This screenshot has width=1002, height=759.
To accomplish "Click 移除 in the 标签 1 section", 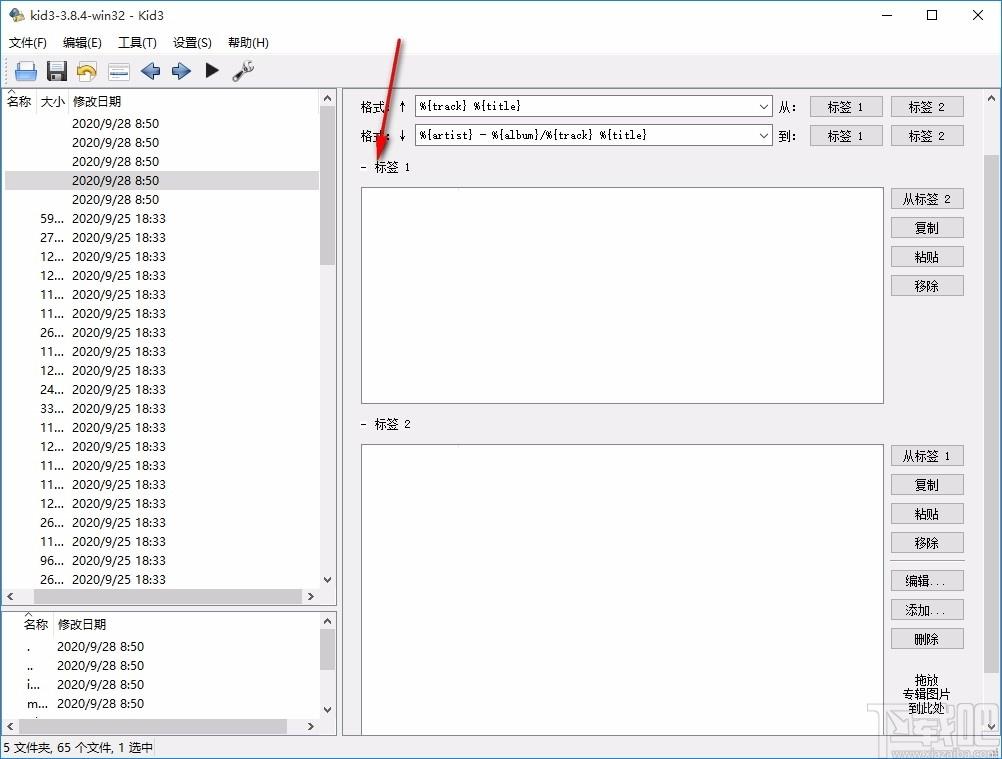I will pyautogui.click(x=927, y=286).
